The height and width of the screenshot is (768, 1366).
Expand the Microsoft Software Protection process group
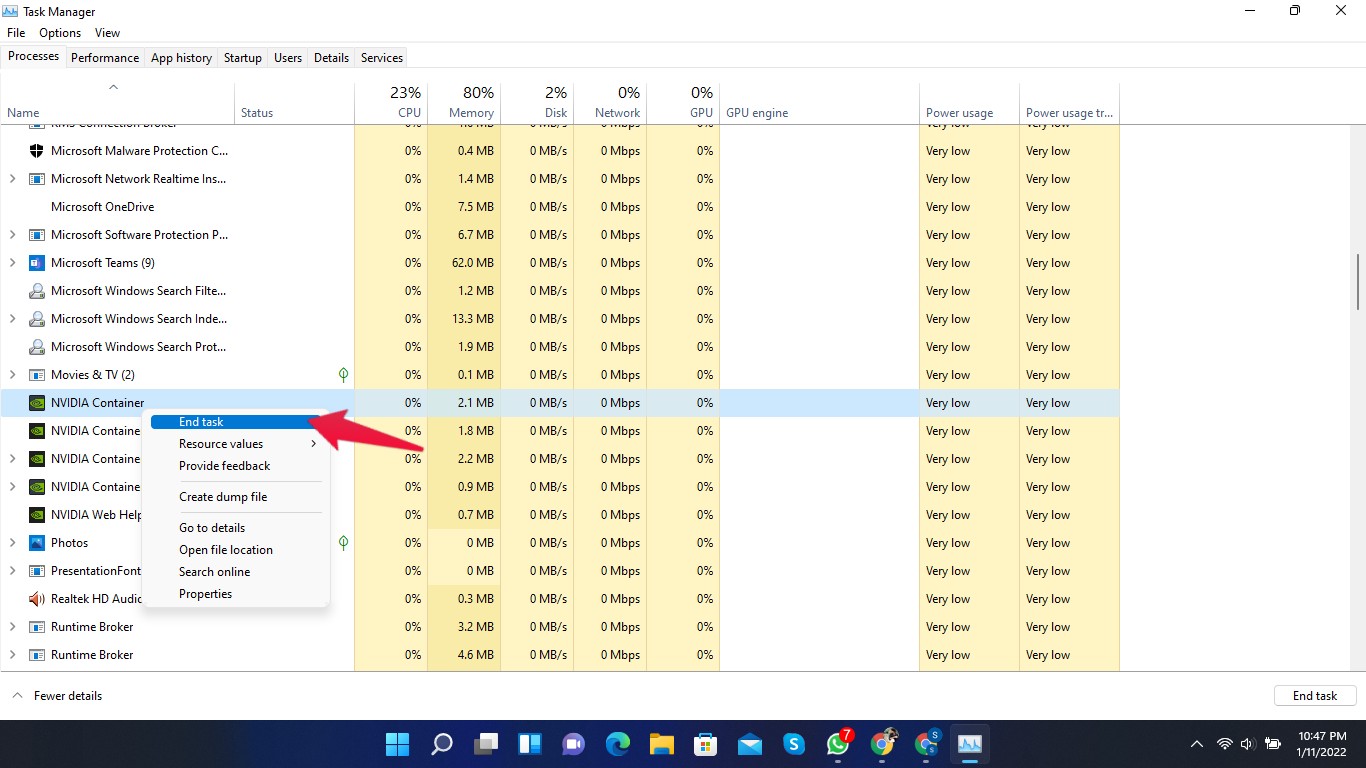point(12,235)
